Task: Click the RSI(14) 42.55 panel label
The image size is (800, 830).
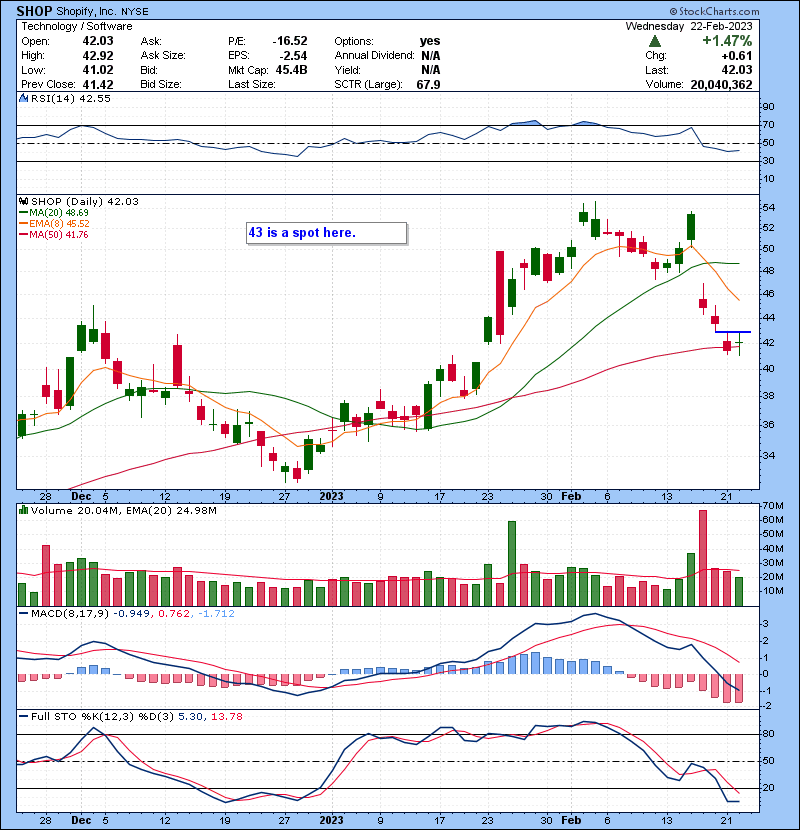Action: 70,98
